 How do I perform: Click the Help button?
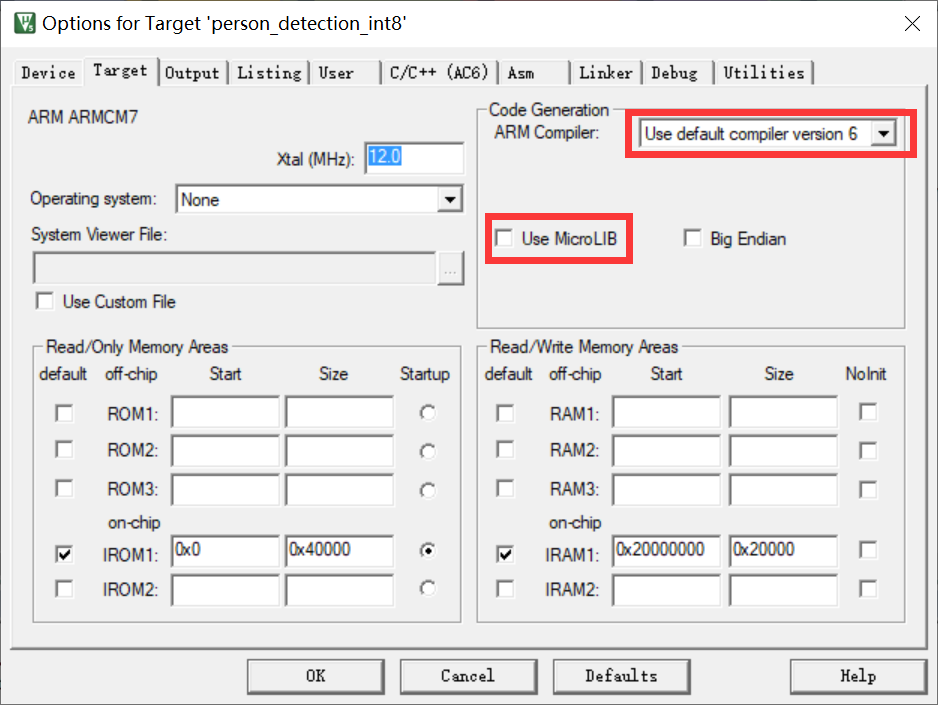tap(858, 676)
